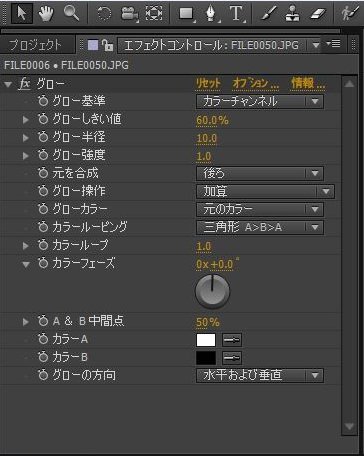Toggle stopwatch for カラールーピング
The image size is (364, 456).
tap(43, 227)
